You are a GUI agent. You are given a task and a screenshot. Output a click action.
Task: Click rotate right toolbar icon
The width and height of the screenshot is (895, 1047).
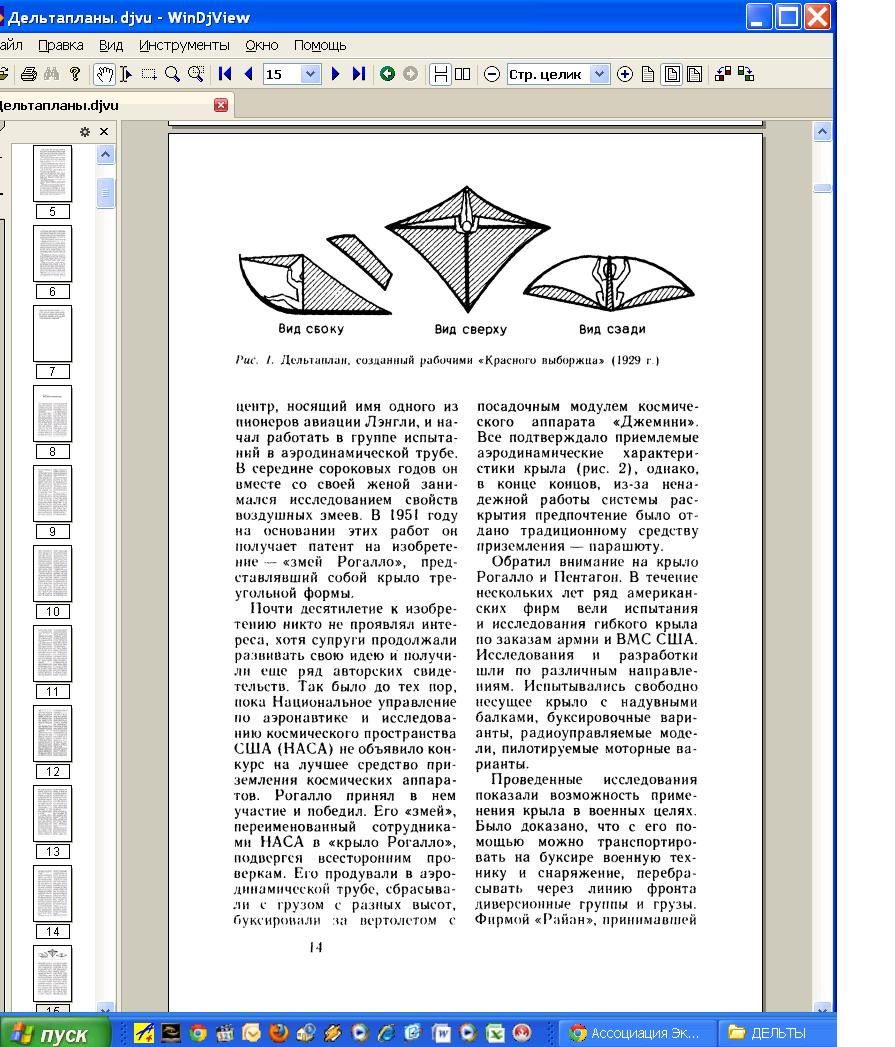[x=746, y=74]
